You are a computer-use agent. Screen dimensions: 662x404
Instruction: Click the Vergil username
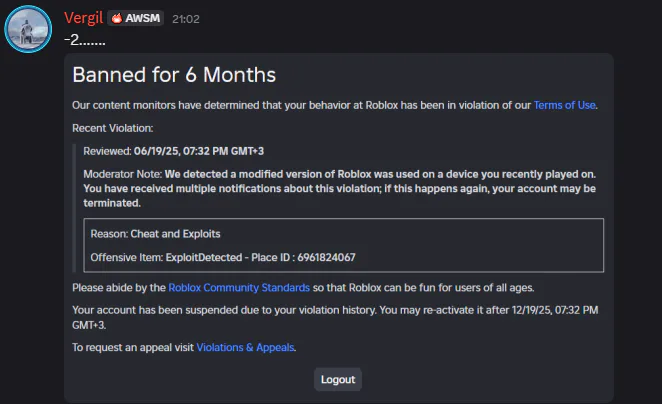click(84, 18)
